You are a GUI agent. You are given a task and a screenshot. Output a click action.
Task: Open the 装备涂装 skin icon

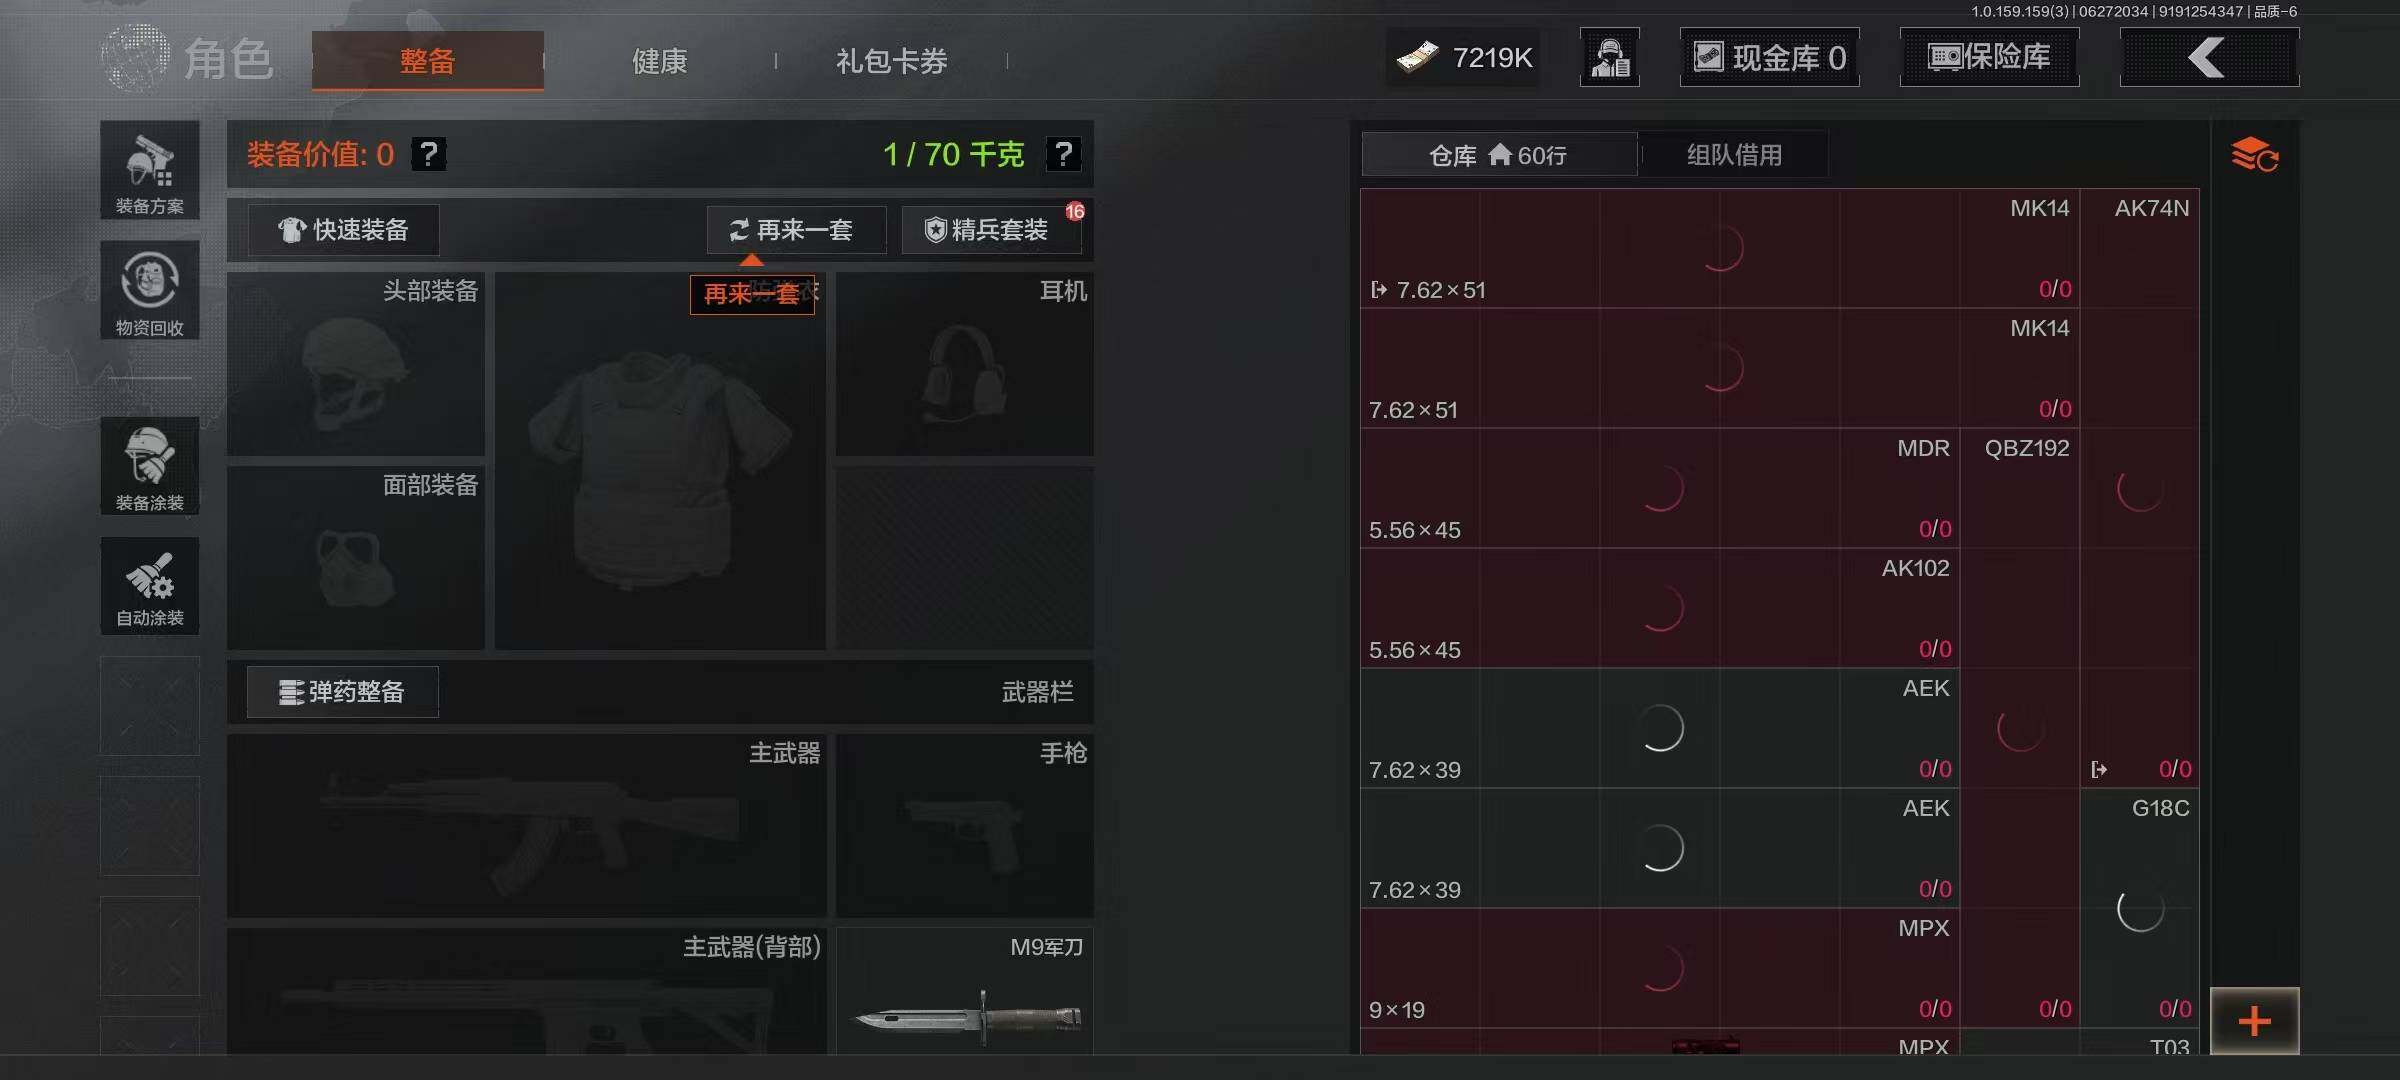click(x=150, y=466)
